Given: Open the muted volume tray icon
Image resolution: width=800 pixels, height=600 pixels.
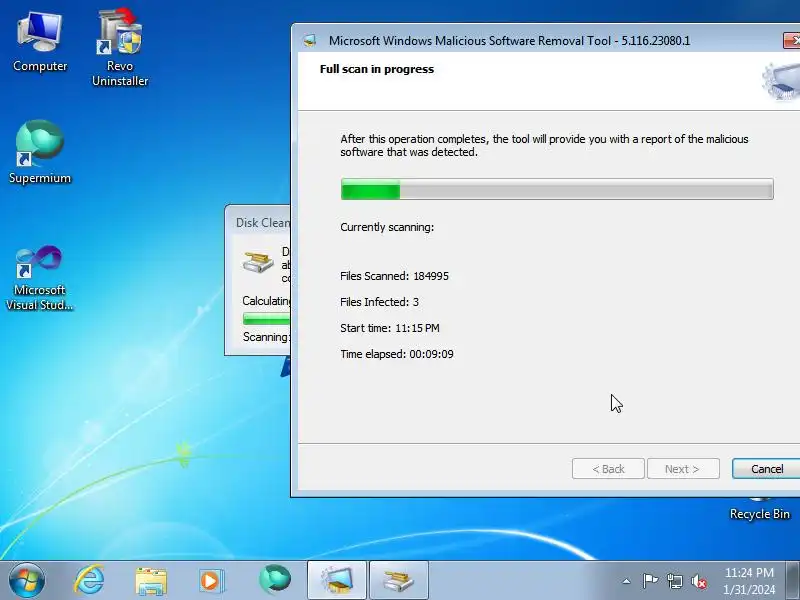Looking at the screenshot, I should pyautogui.click(x=698, y=581).
